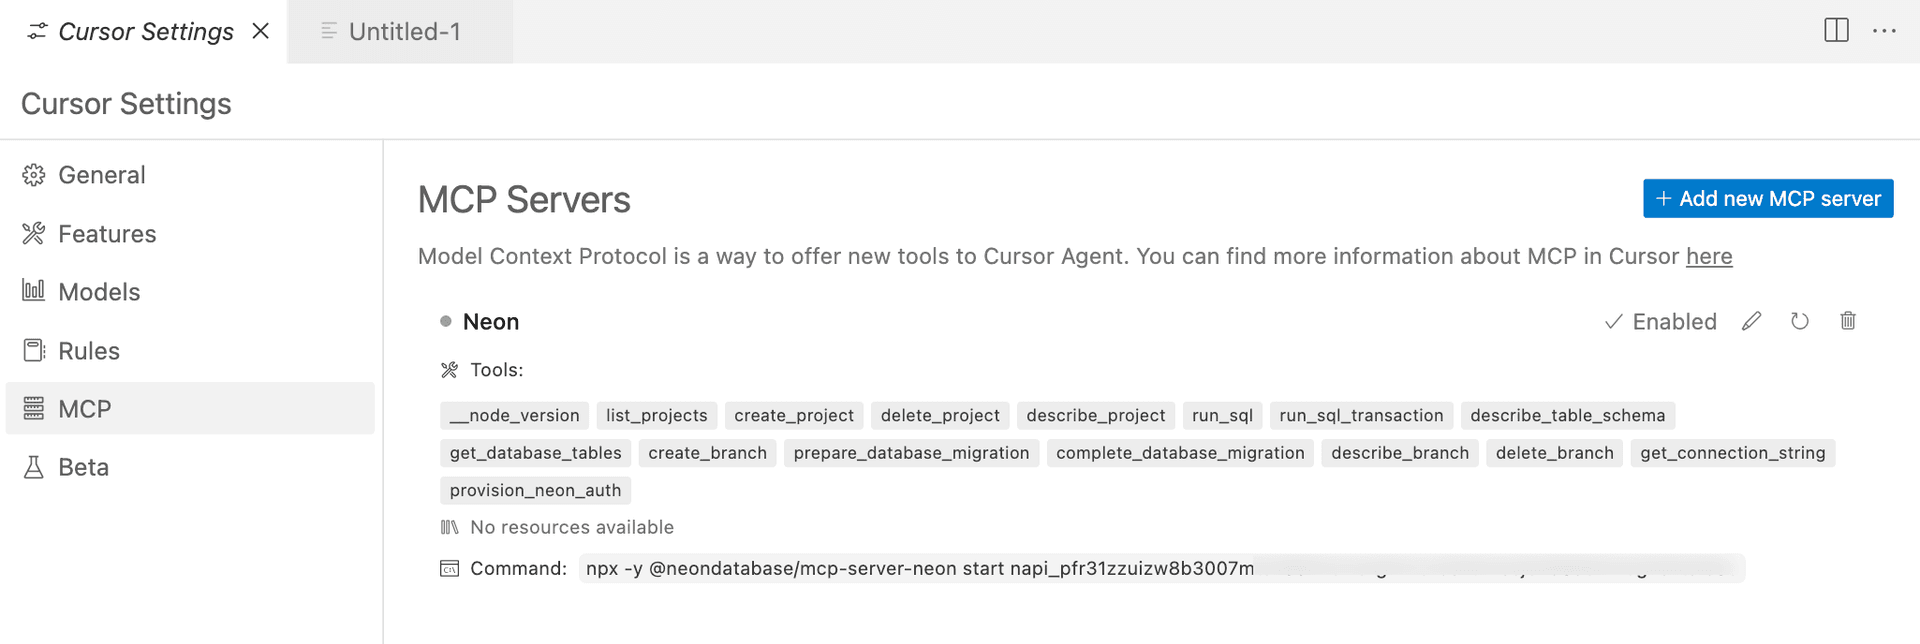Click the pencil edit icon for Neon server
This screenshot has height=644, width=1920.
pyautogui.click(x=1751, y=321)
